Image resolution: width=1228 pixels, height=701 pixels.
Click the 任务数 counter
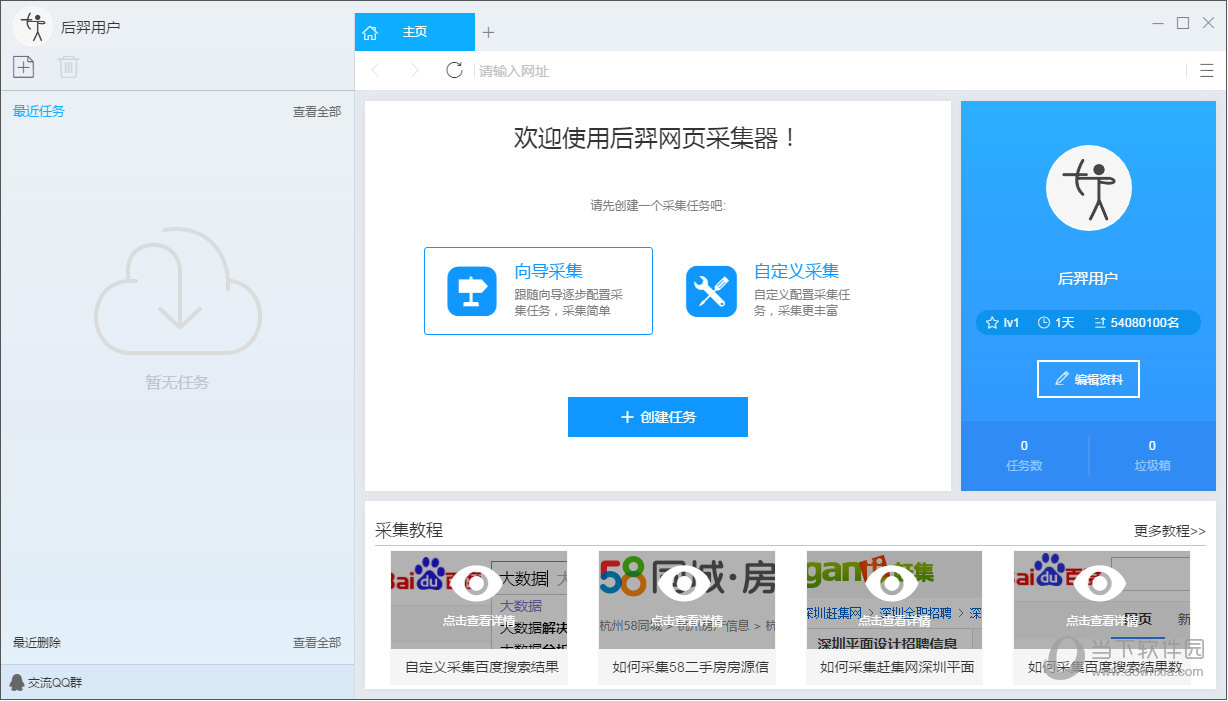click(x=1024, y=456)
